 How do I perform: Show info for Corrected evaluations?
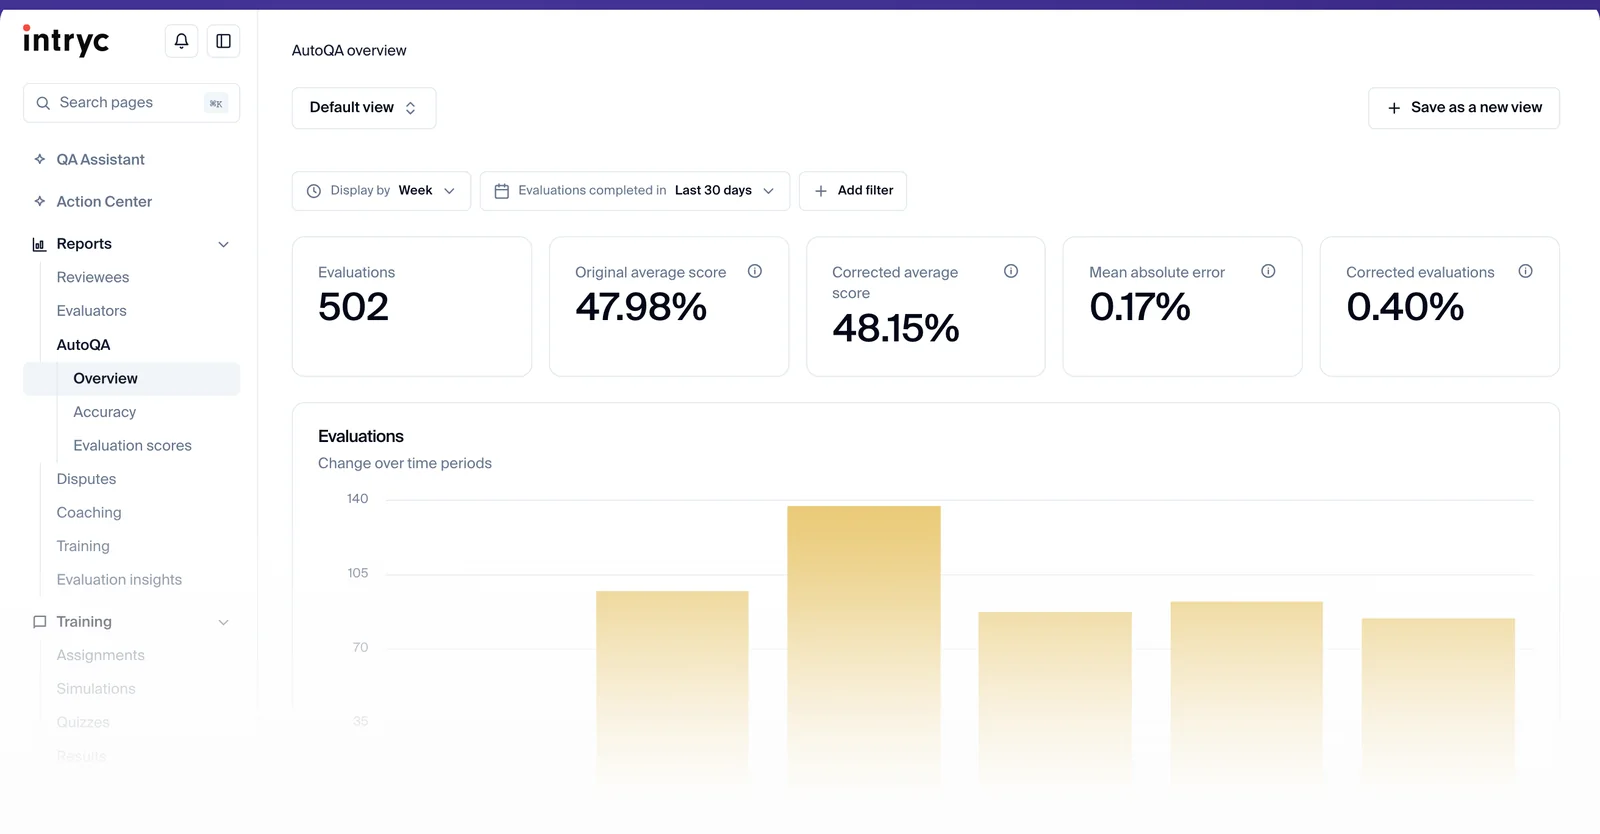(1525, 271)
